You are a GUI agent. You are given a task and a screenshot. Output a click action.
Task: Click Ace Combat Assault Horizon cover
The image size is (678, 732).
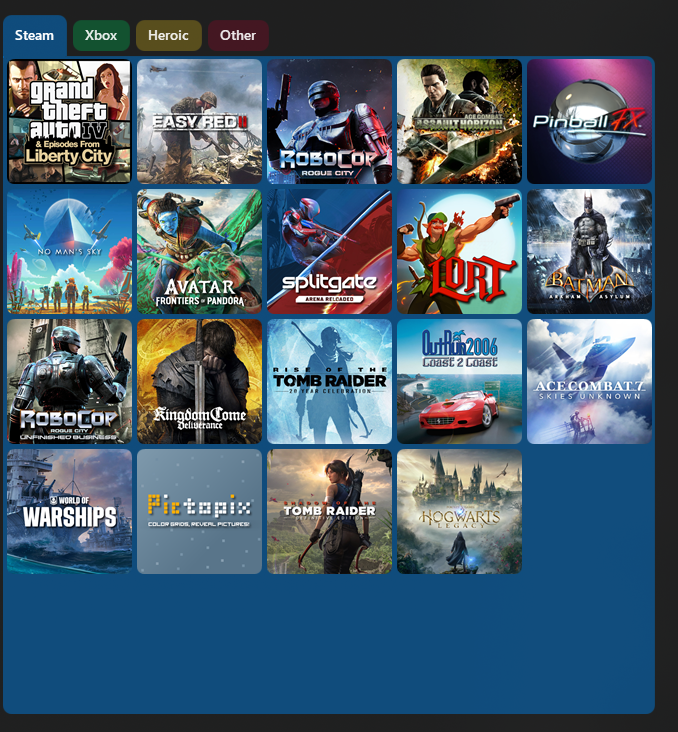(459, 122)
